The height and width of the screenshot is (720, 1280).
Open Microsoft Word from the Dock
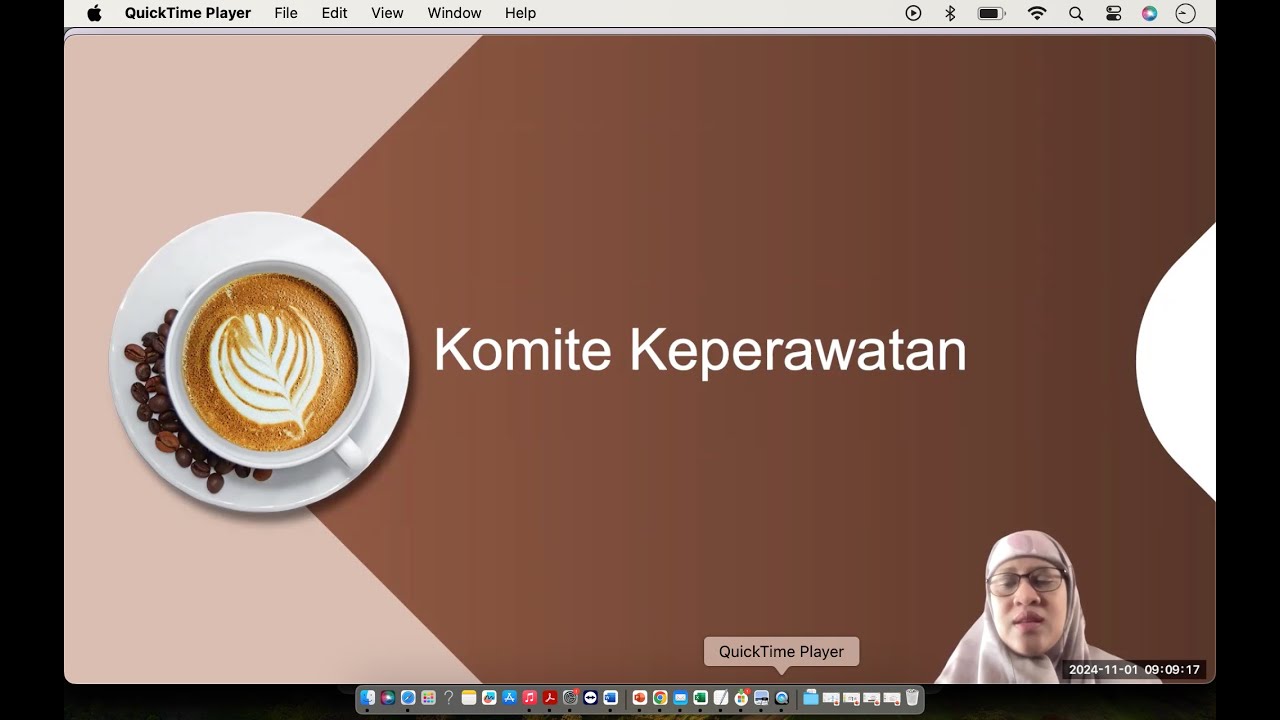click(610, 698)
